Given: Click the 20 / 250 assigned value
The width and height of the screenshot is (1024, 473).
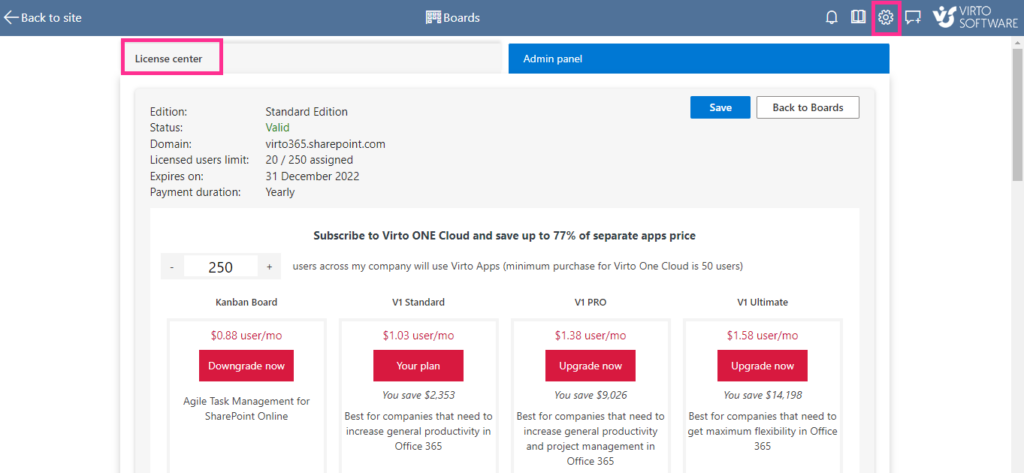Looking at the screenshot, I should 309,160.
